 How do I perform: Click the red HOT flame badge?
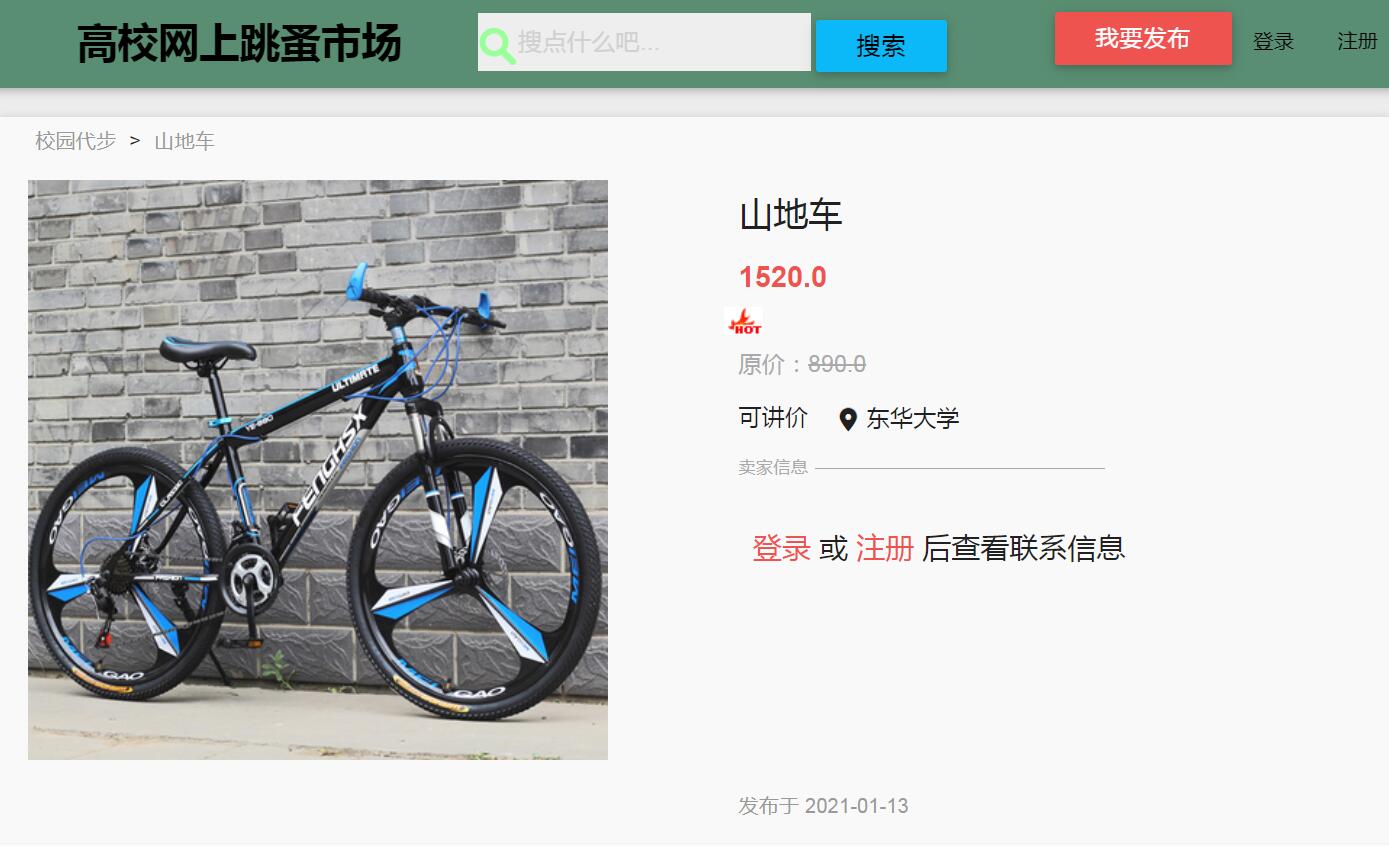click(743, 322)
